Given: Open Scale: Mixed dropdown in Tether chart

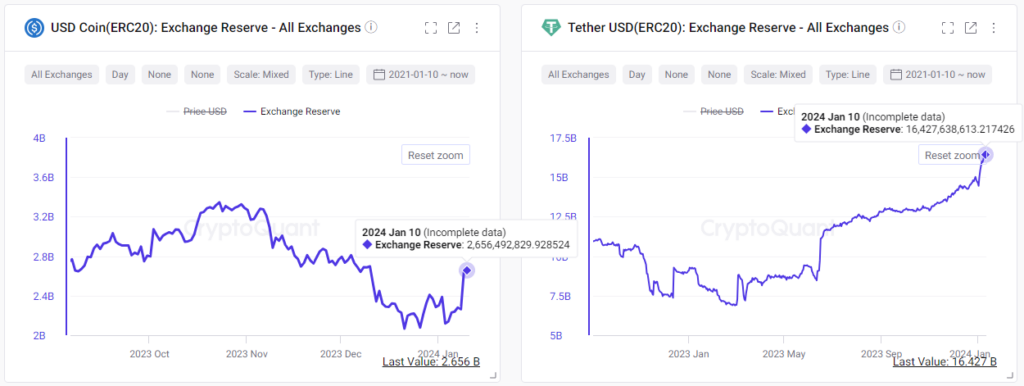Looking at the screenshot, I should (778, 74).
